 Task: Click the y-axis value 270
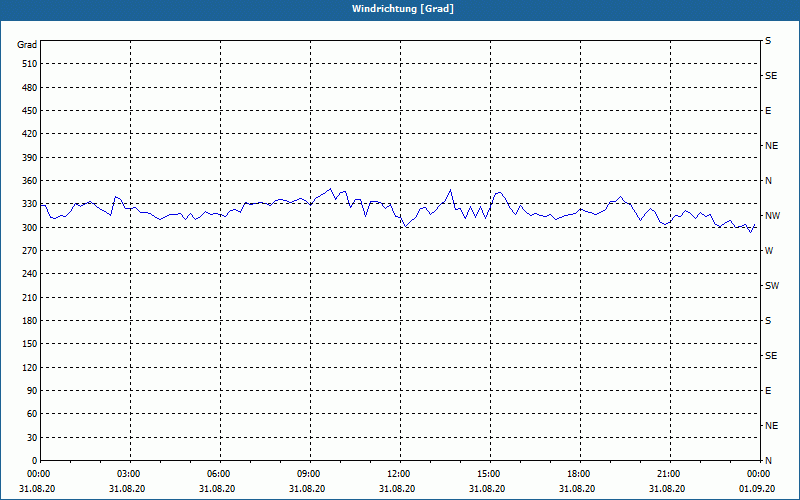click(30, 251)
